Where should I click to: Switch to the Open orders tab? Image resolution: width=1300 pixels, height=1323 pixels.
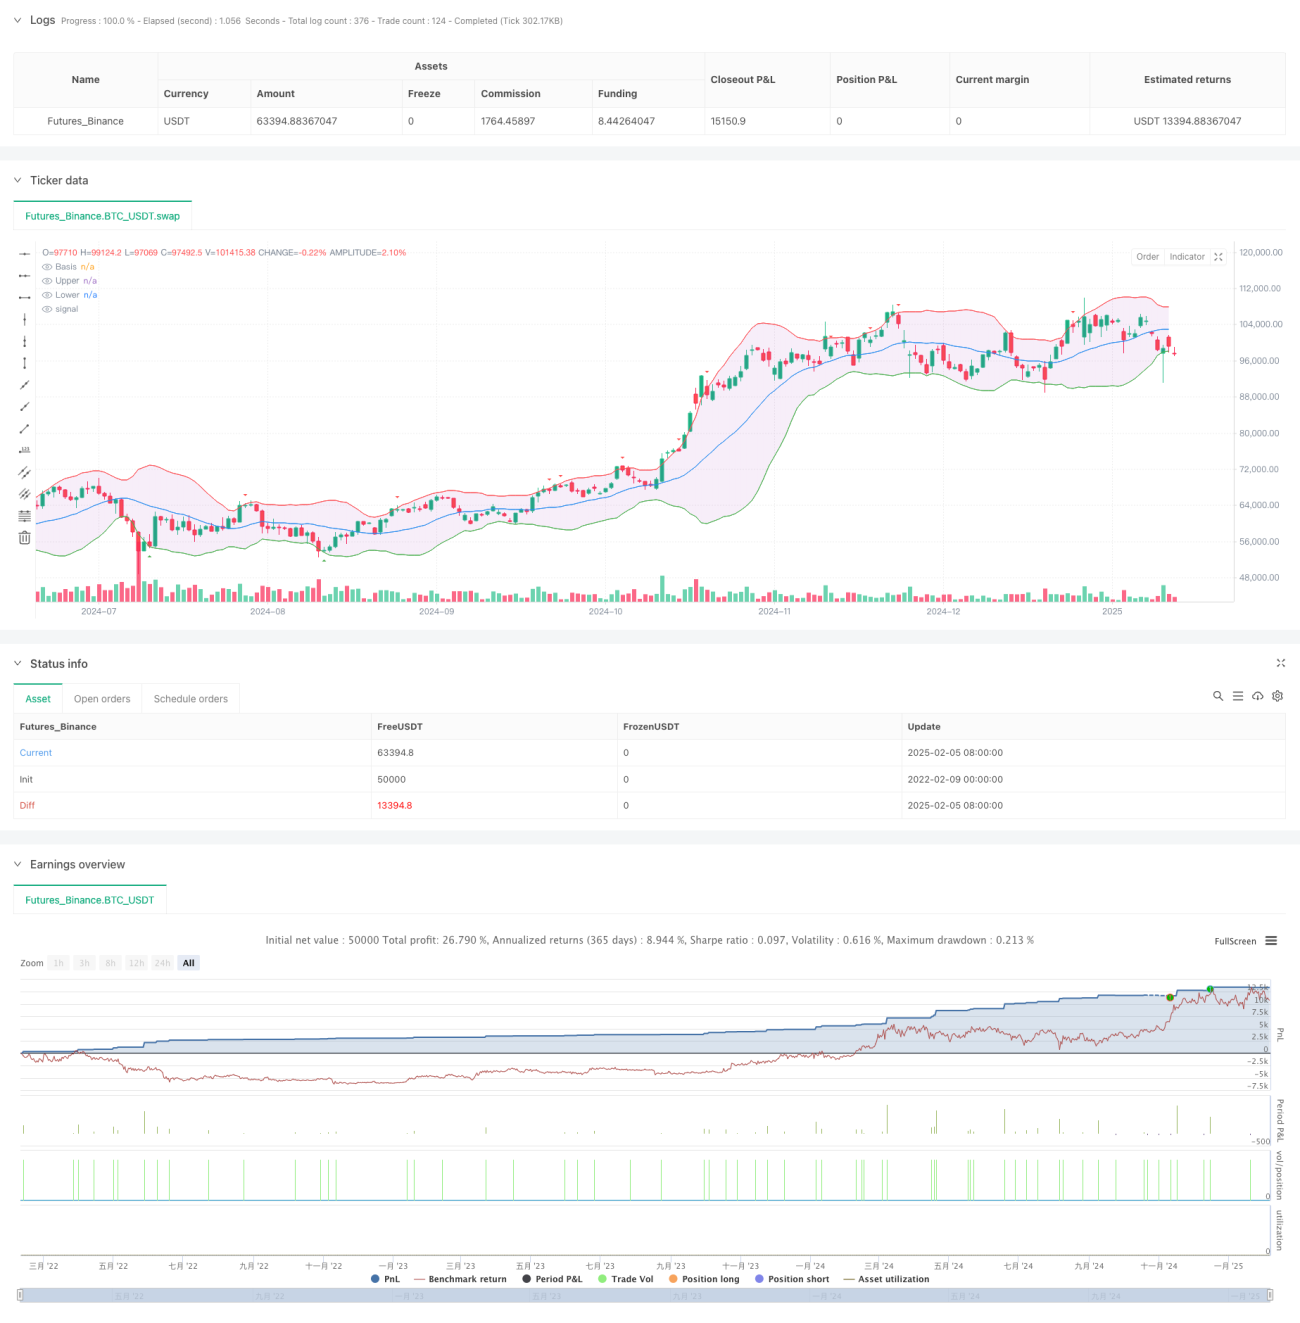coord(102,699)
